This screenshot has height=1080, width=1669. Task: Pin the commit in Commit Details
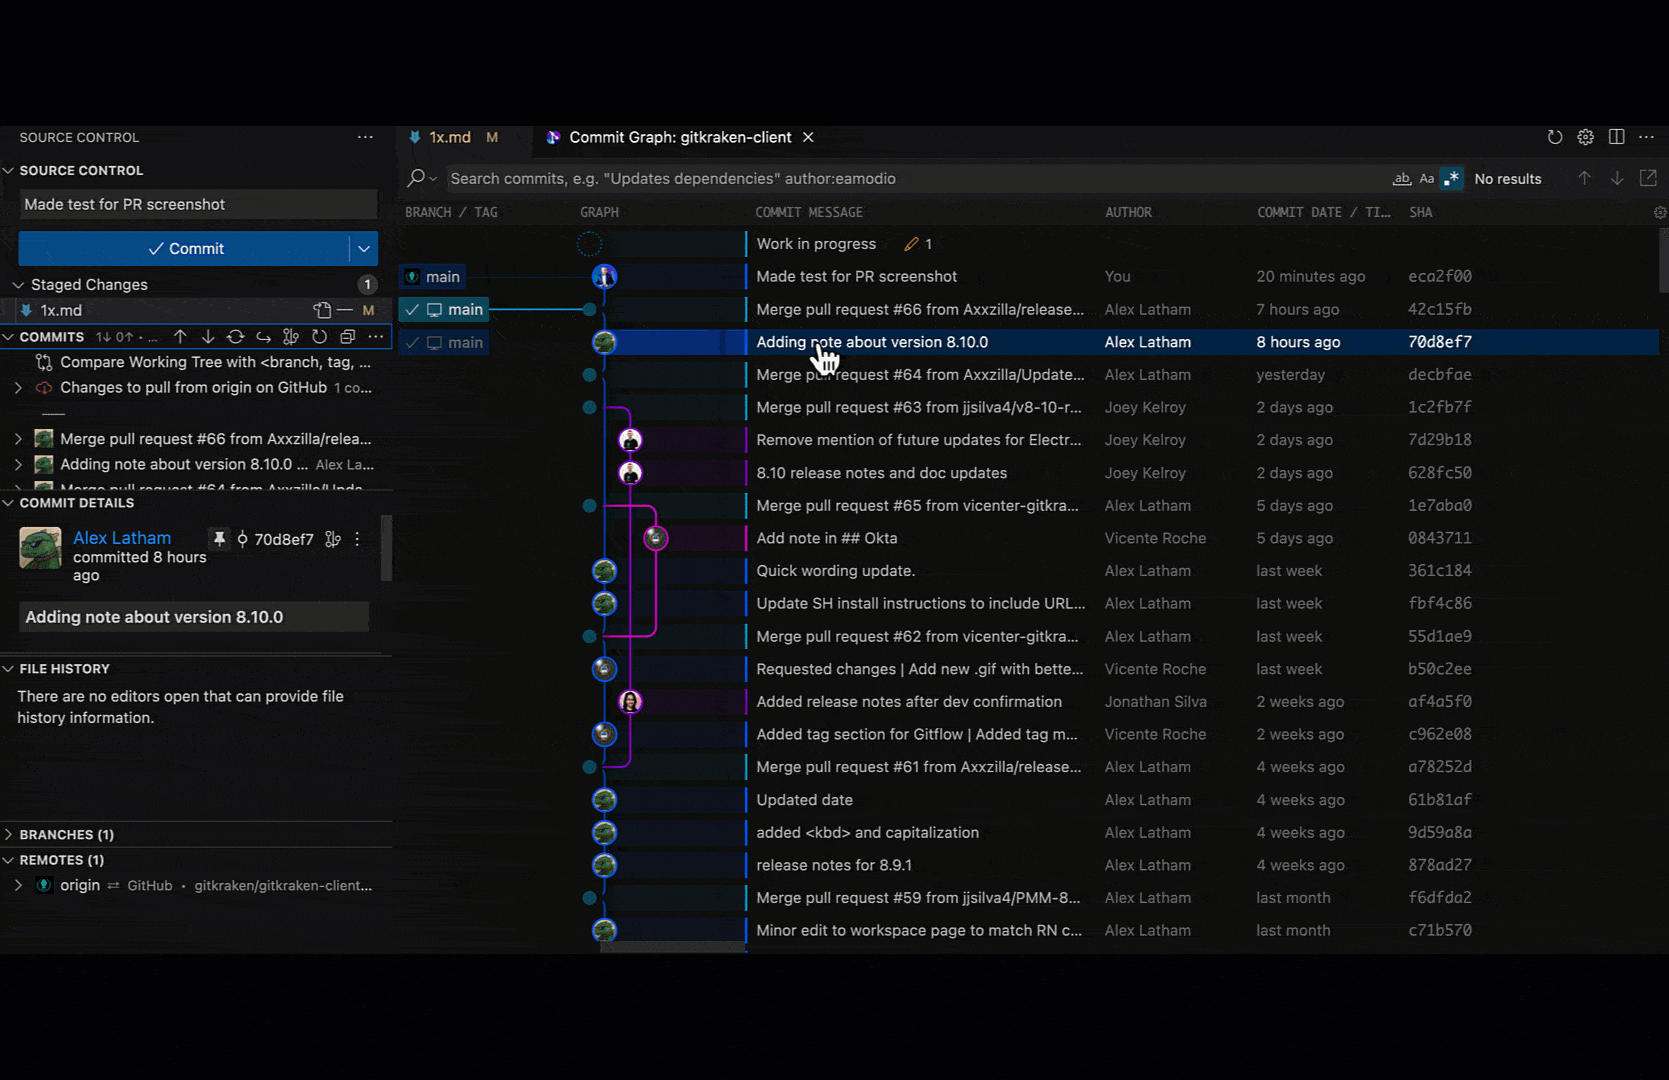point(219,539)
